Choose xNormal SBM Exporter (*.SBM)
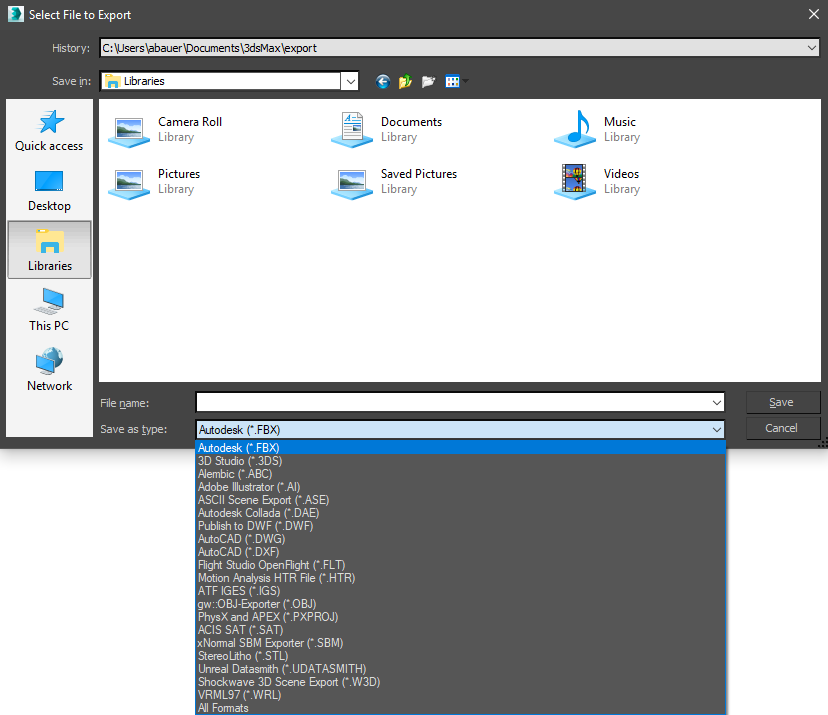This screenshot has width=828, height=715. (x=460, y=643)
